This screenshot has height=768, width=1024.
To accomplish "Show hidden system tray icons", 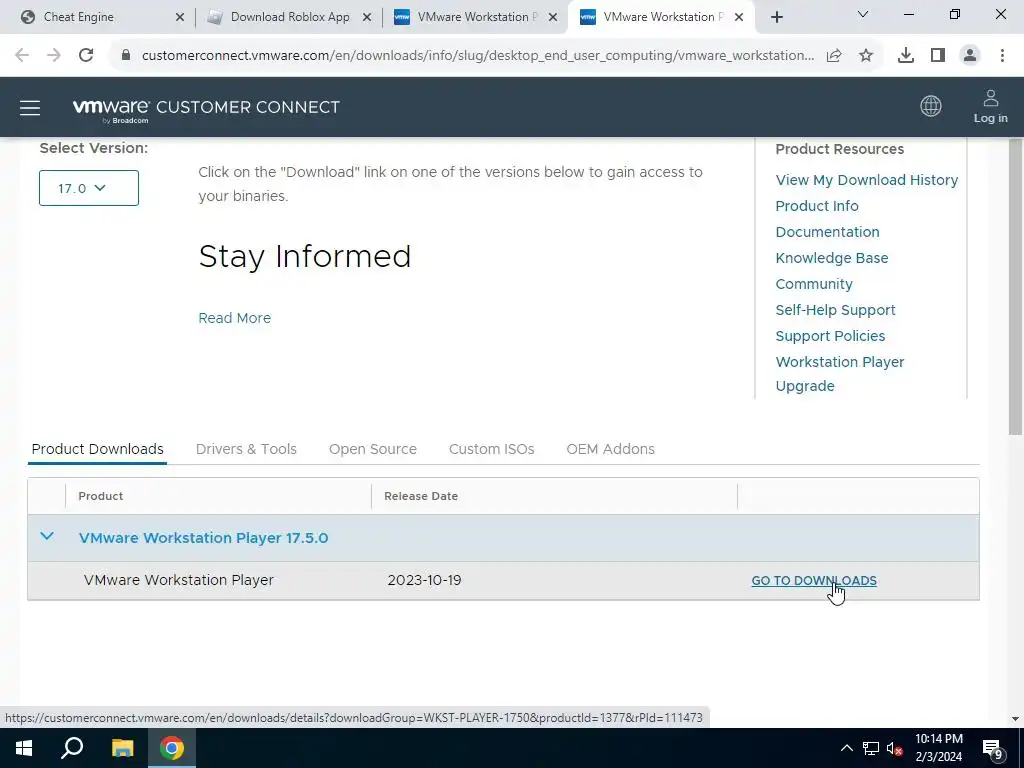I will (846, 748).
